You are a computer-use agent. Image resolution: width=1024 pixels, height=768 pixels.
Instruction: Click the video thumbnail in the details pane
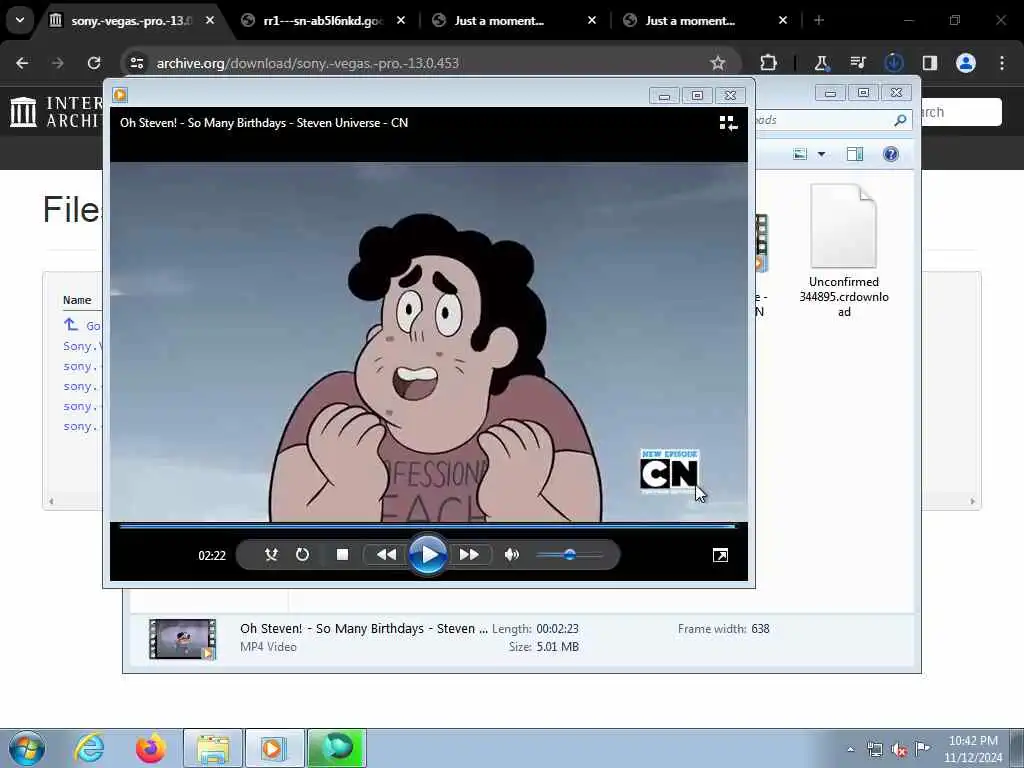coord(182,639)
